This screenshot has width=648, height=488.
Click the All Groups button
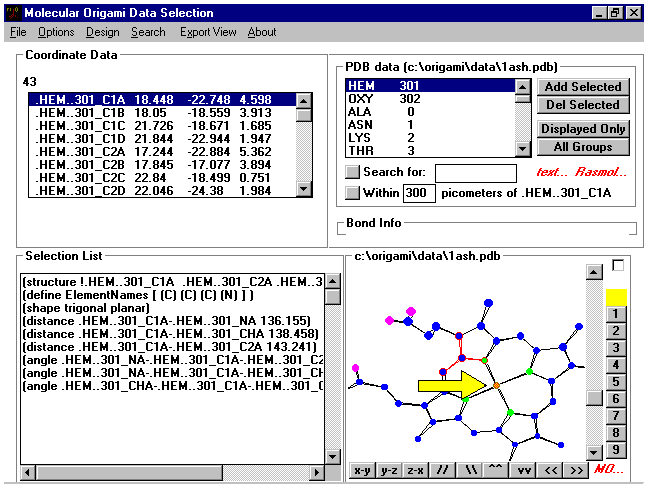[583, 147]
